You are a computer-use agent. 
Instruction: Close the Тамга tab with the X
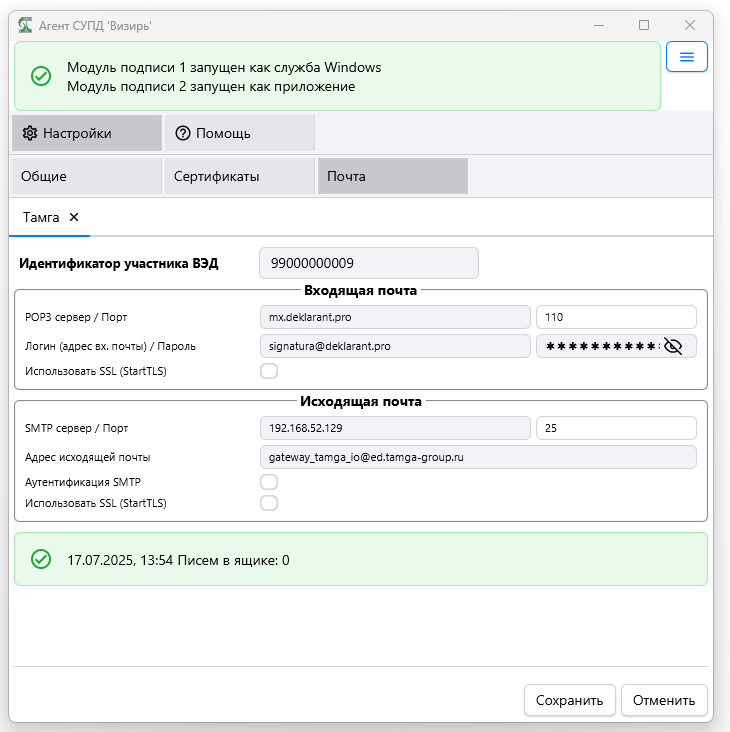[74, 217]
